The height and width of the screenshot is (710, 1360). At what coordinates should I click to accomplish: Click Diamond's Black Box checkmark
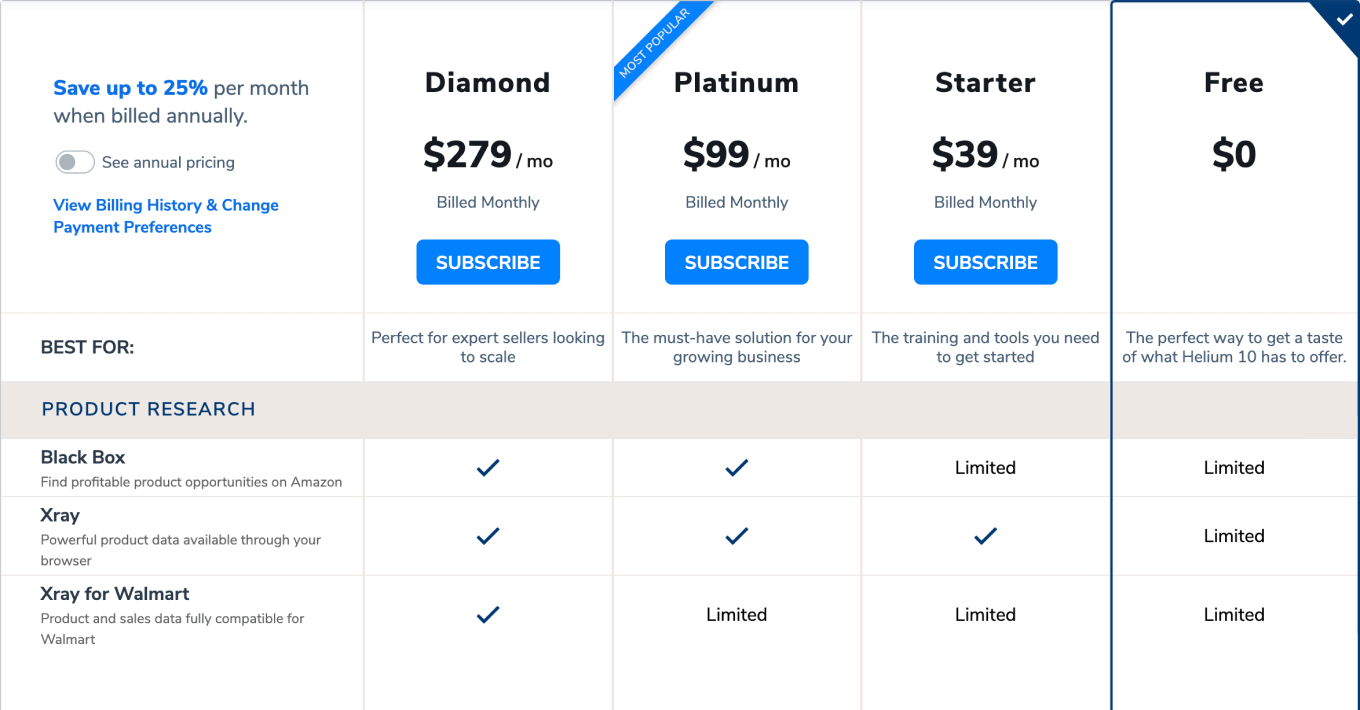pyautogui.click(x=488, y=467)
